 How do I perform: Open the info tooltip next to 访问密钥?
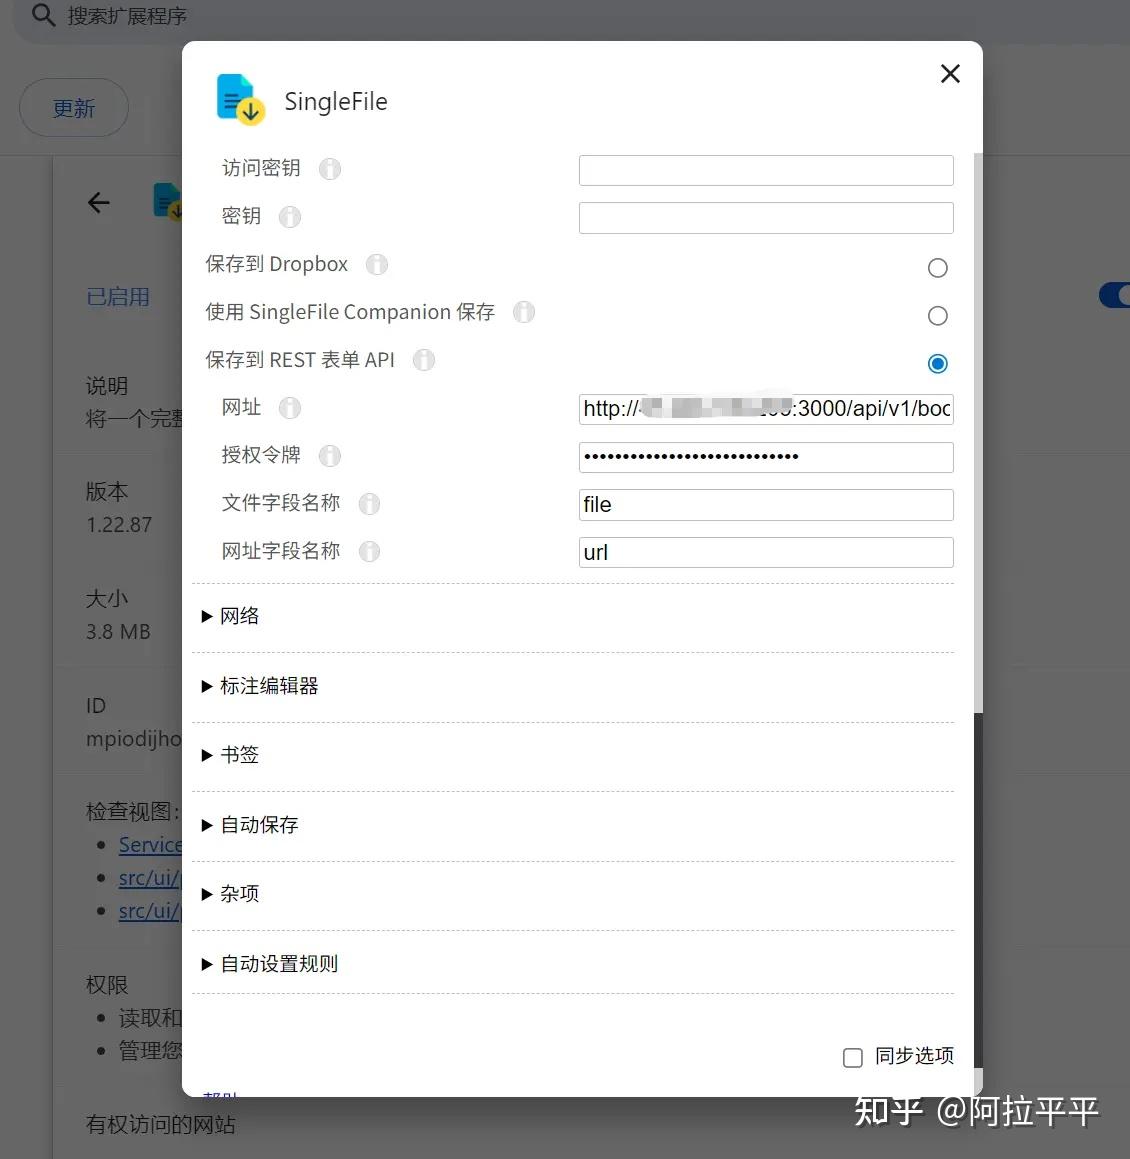click(x=329, y=168)
